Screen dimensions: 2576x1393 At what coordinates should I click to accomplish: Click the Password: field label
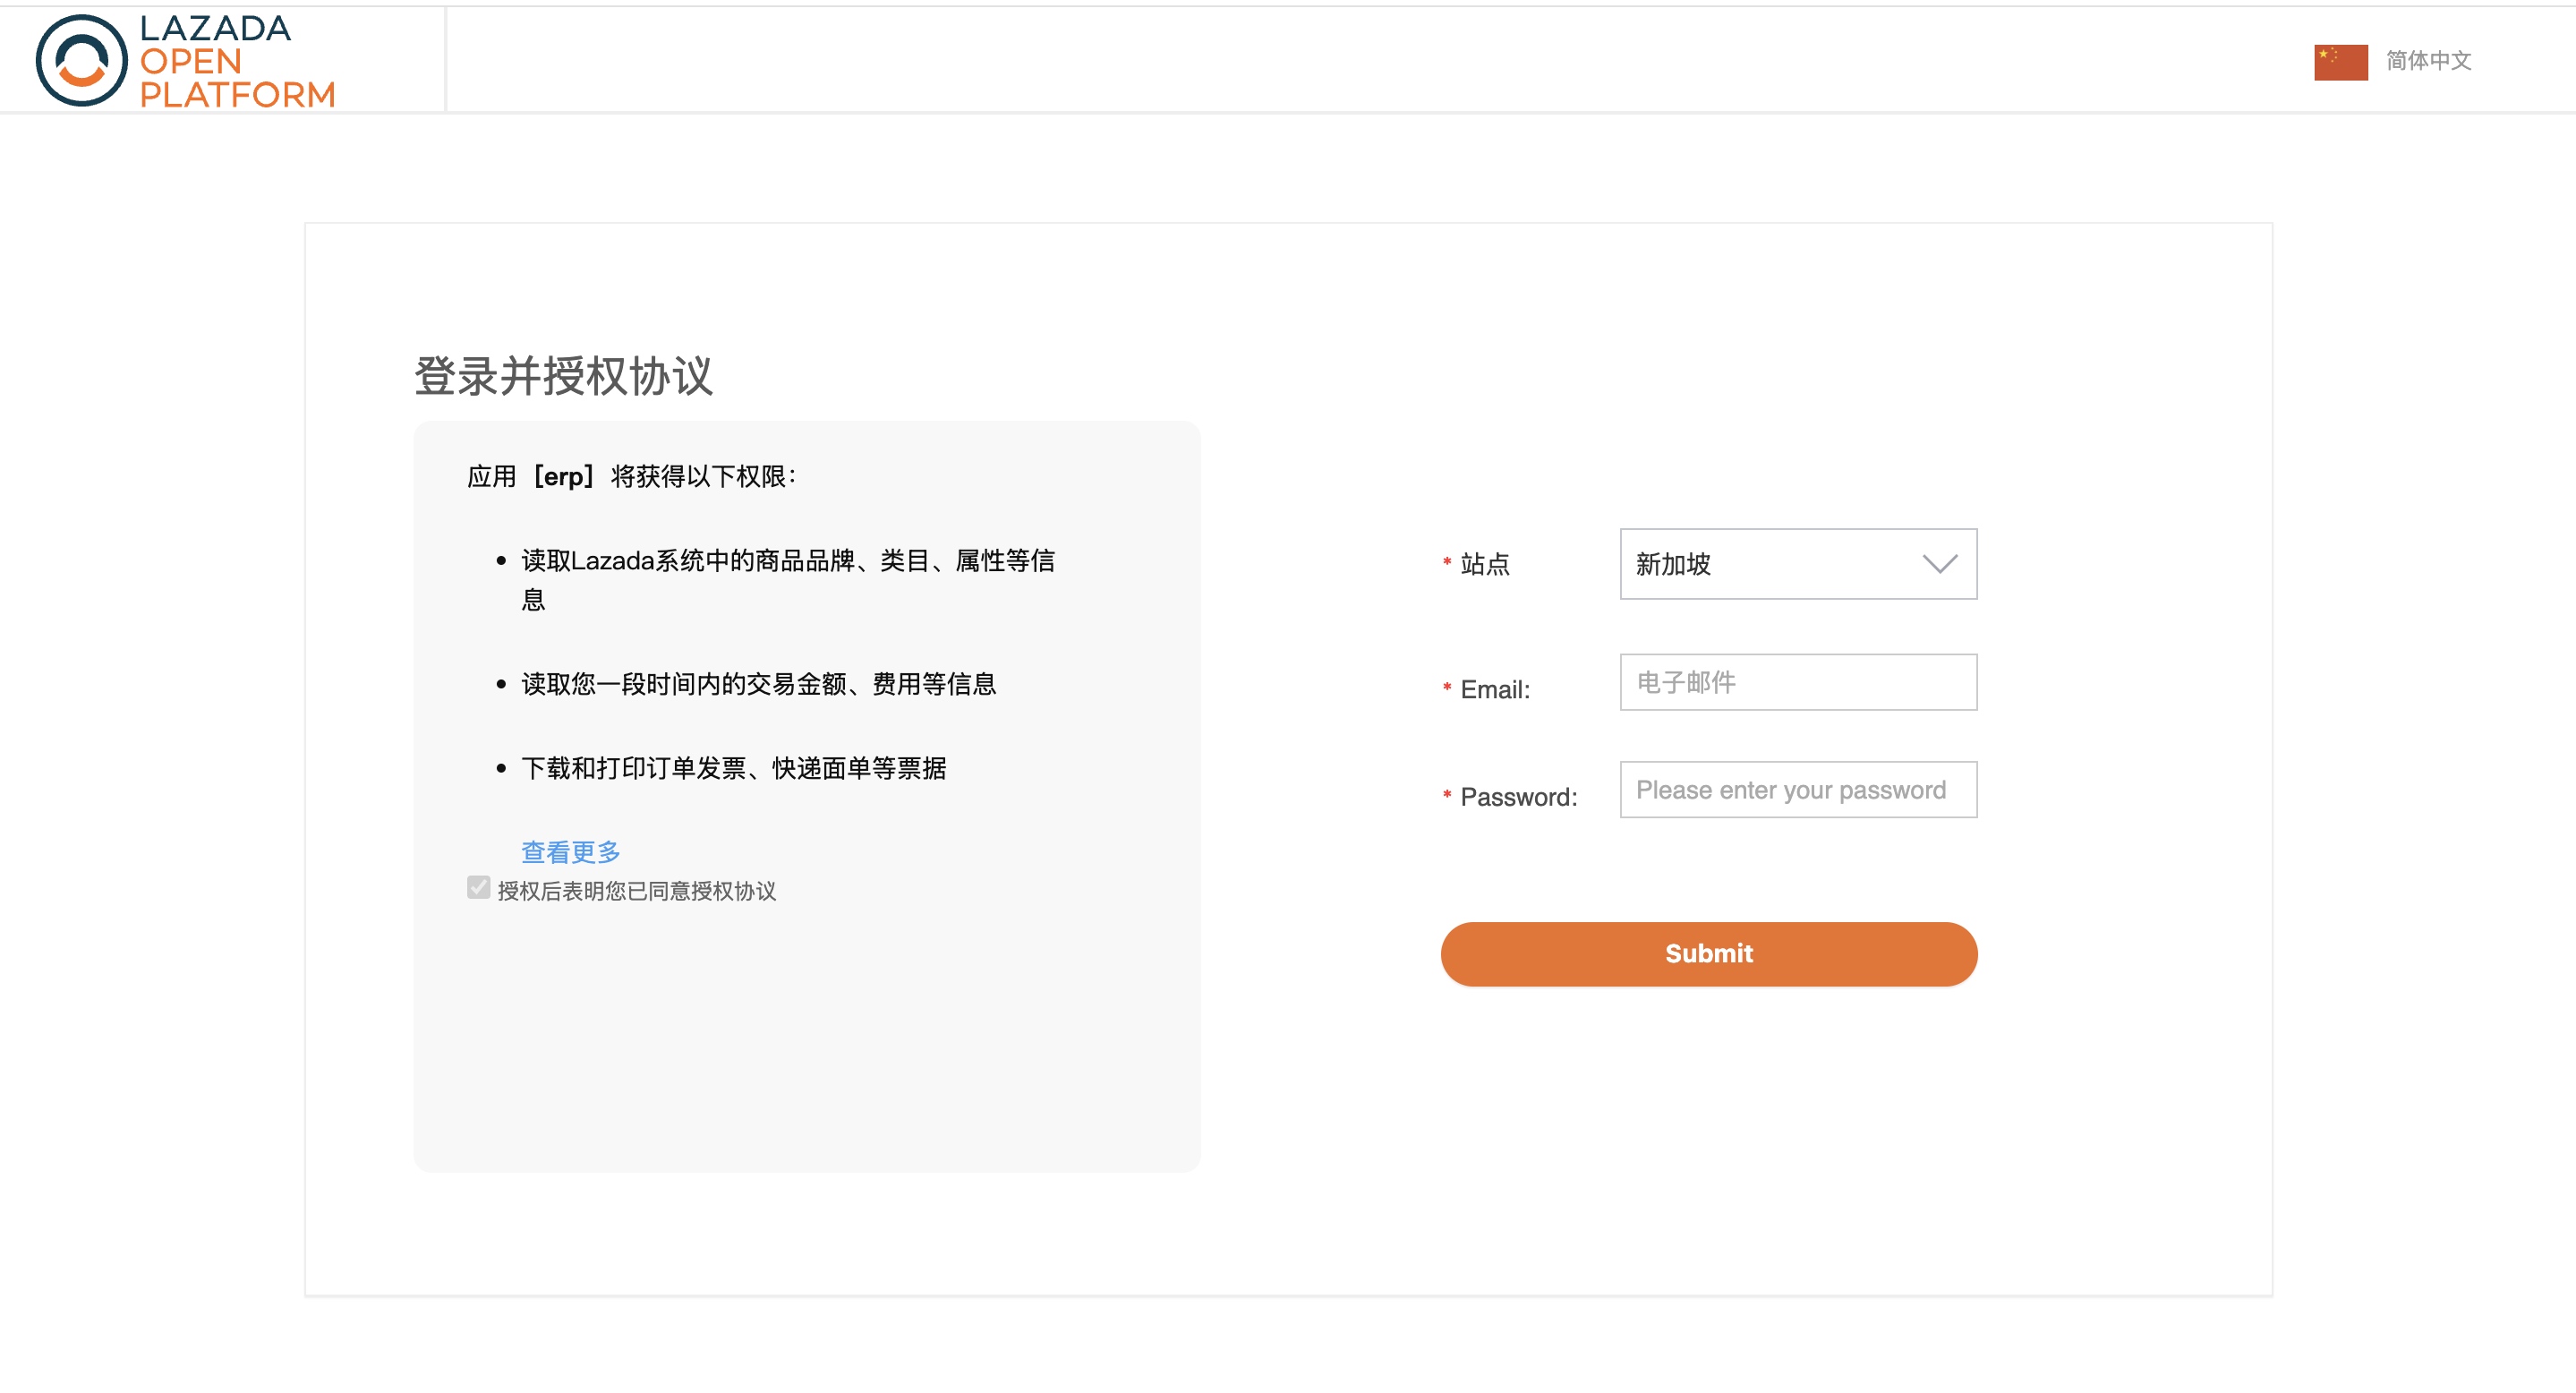(1519, 797)
